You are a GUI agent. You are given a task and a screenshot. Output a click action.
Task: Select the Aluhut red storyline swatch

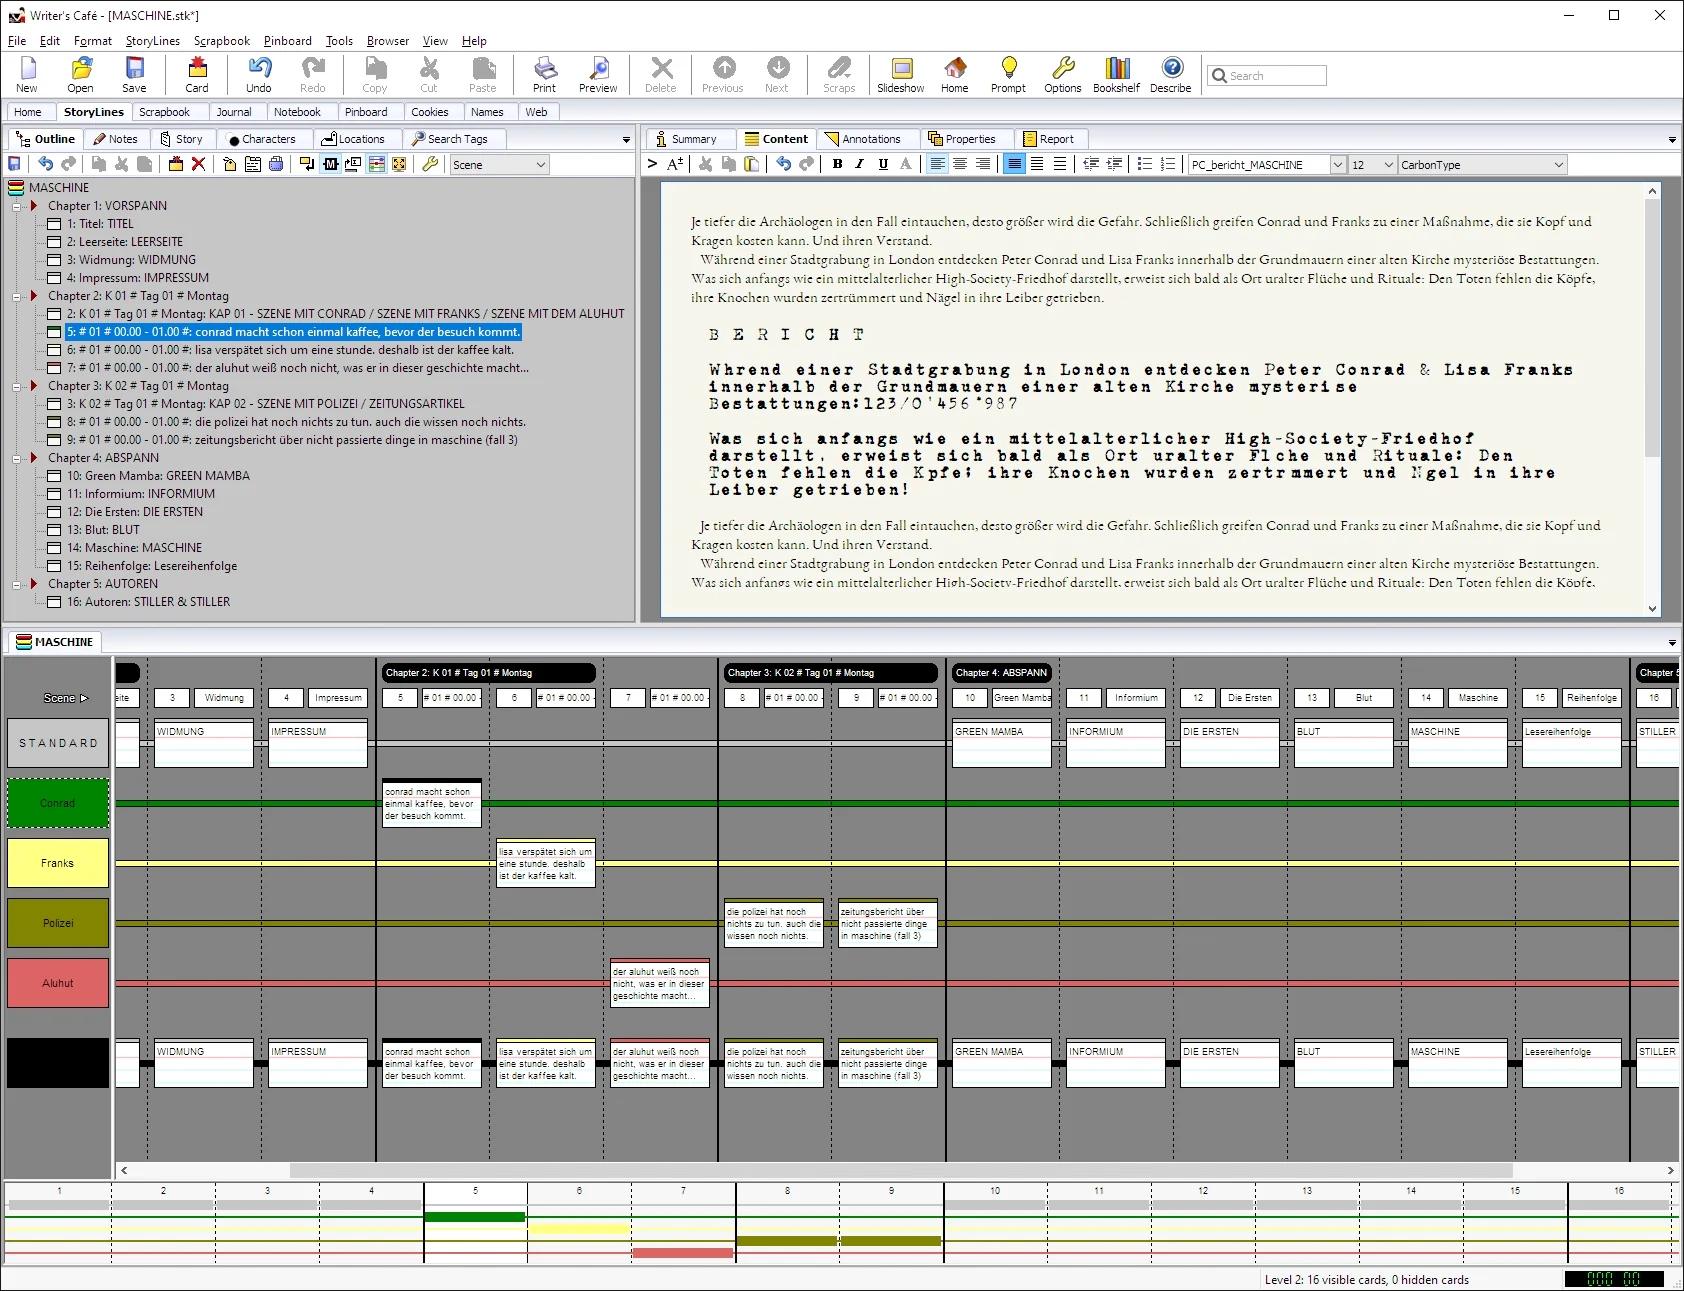(x=58, y=983)
